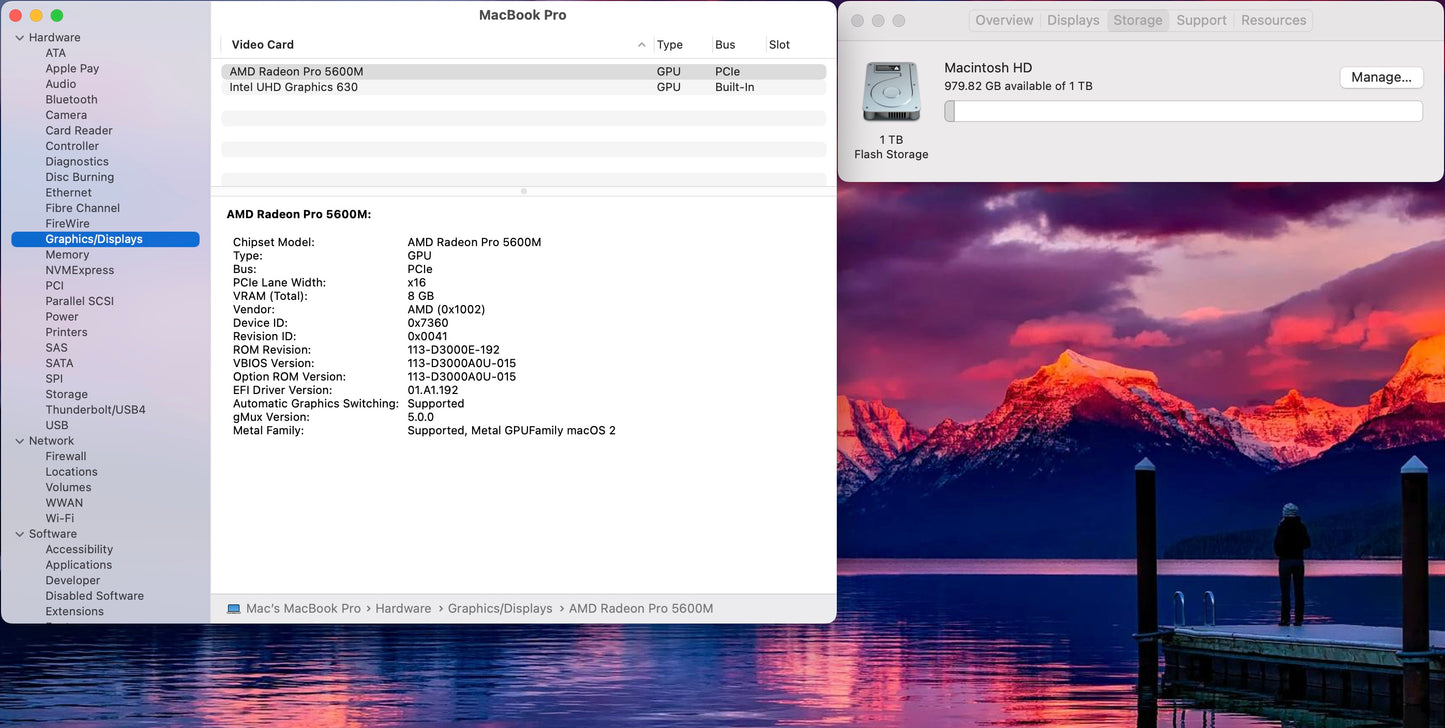
Task: Select Bluetooth in the Hardware sidebar
Action: (x=71, y=99)
